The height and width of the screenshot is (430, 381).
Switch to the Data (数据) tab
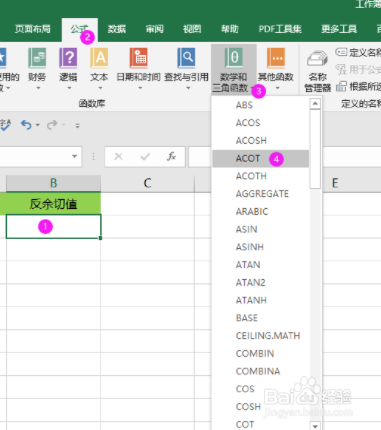[117, 29]
